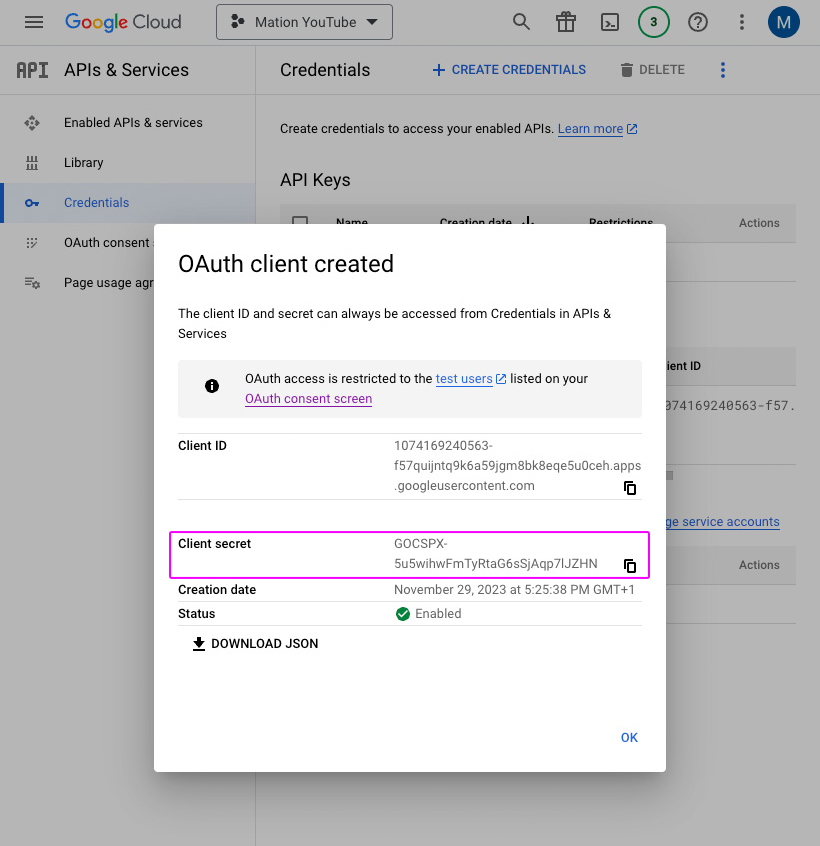
Task: Open the main navigation hamburger menu
Action: point(34,22)
